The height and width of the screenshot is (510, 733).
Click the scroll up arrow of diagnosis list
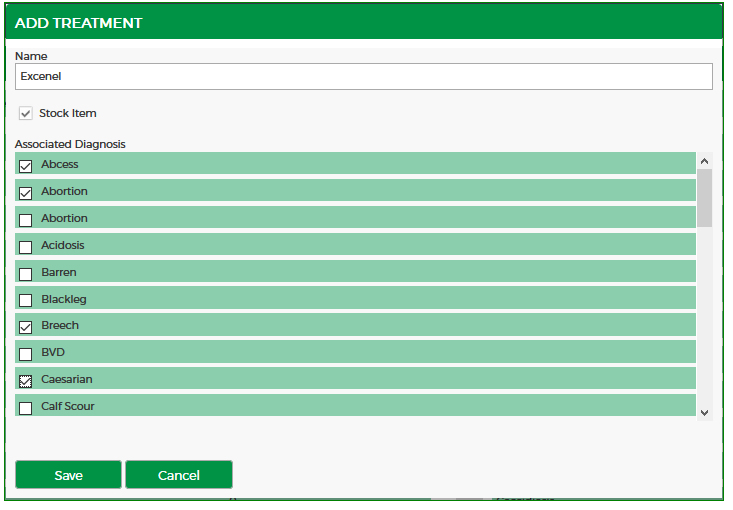(x=704, y=161)
